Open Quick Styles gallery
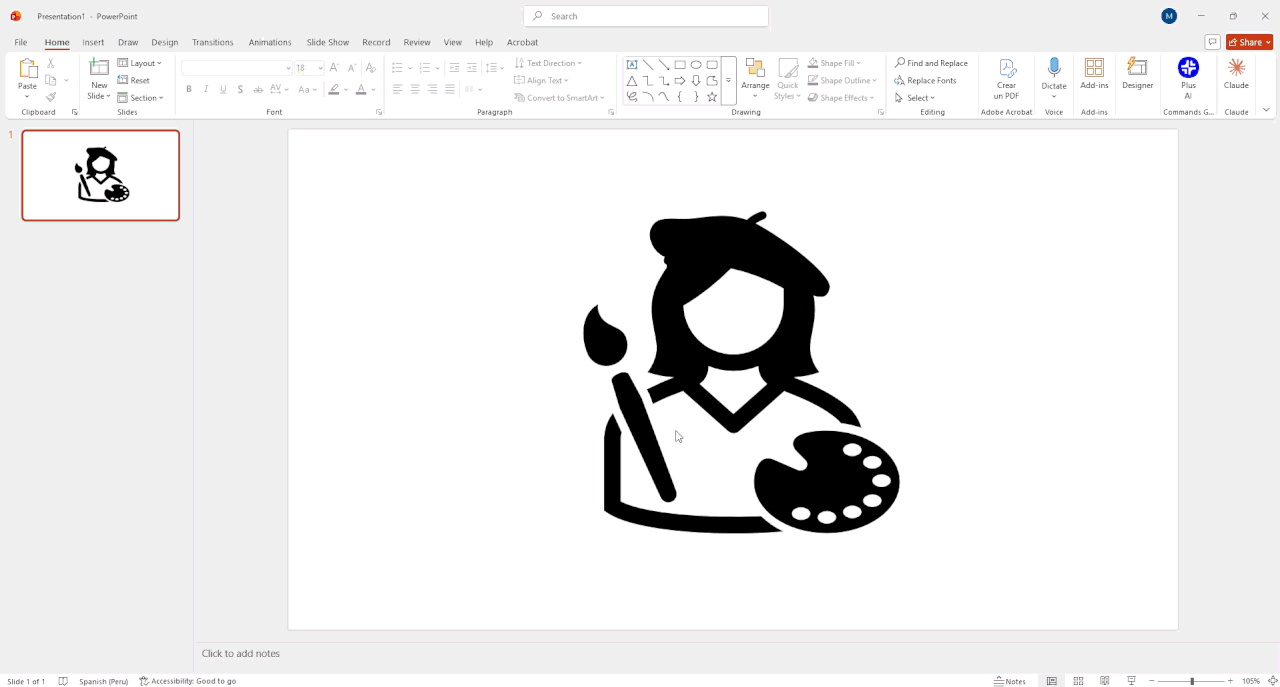 point(788,79)
